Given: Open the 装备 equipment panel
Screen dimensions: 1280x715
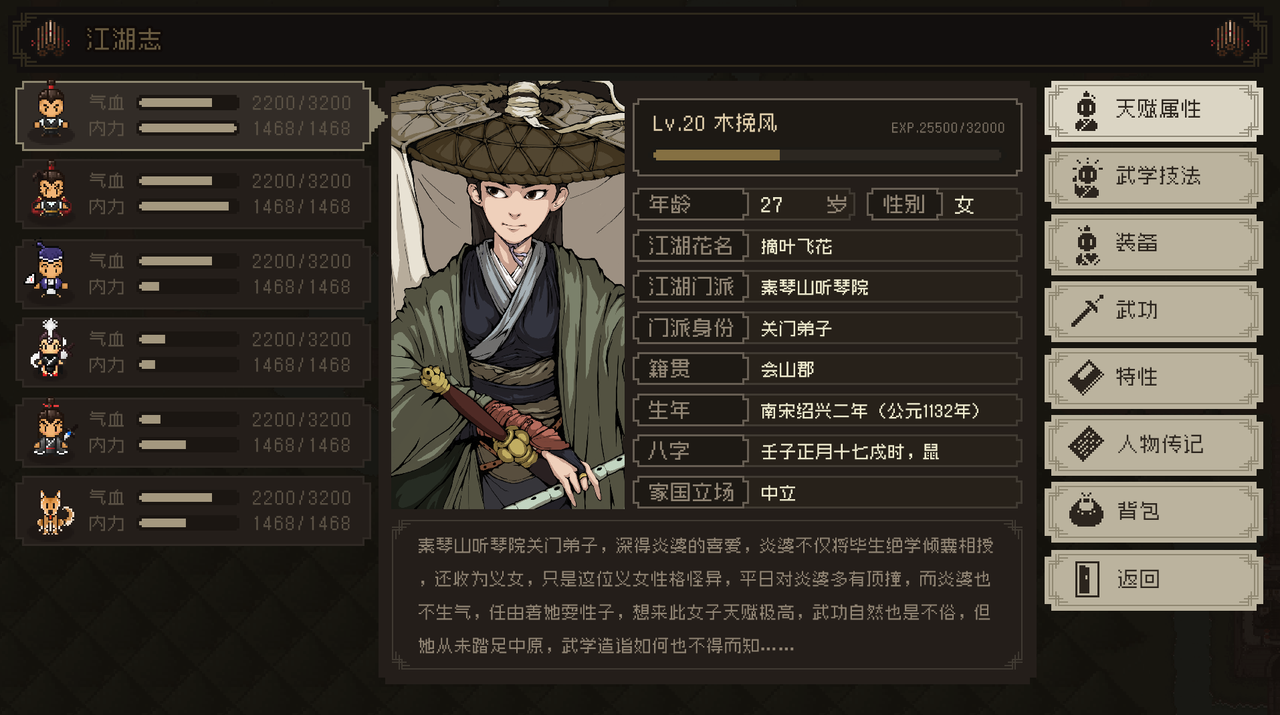Looking at the screenshot, I should tap(1153, 243).
